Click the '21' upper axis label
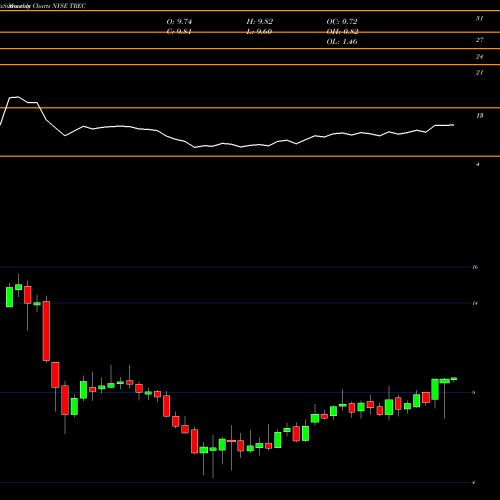The width and height of the screenshot is (500, 500). click(479, 72)
